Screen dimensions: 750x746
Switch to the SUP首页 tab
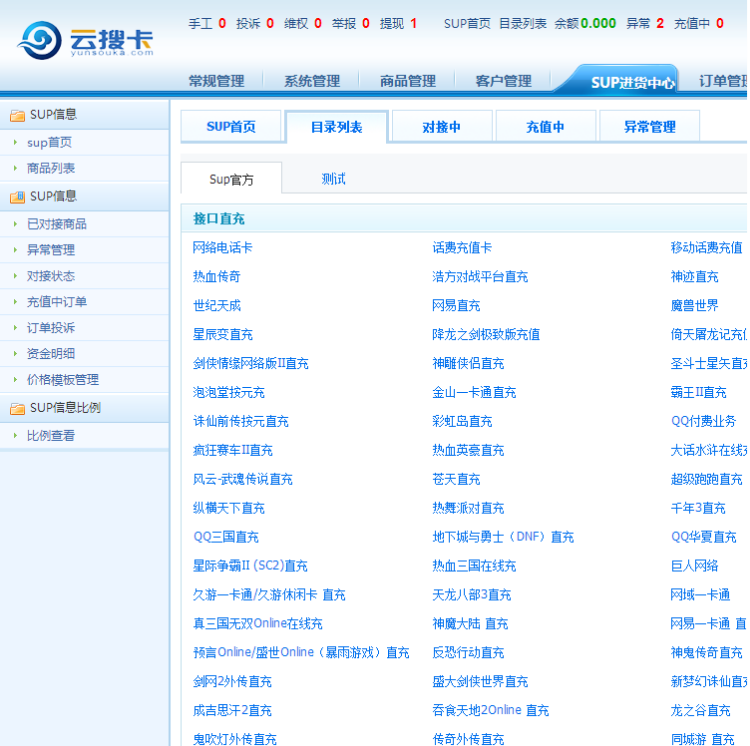pyautogui.click(x=231, y=127)
